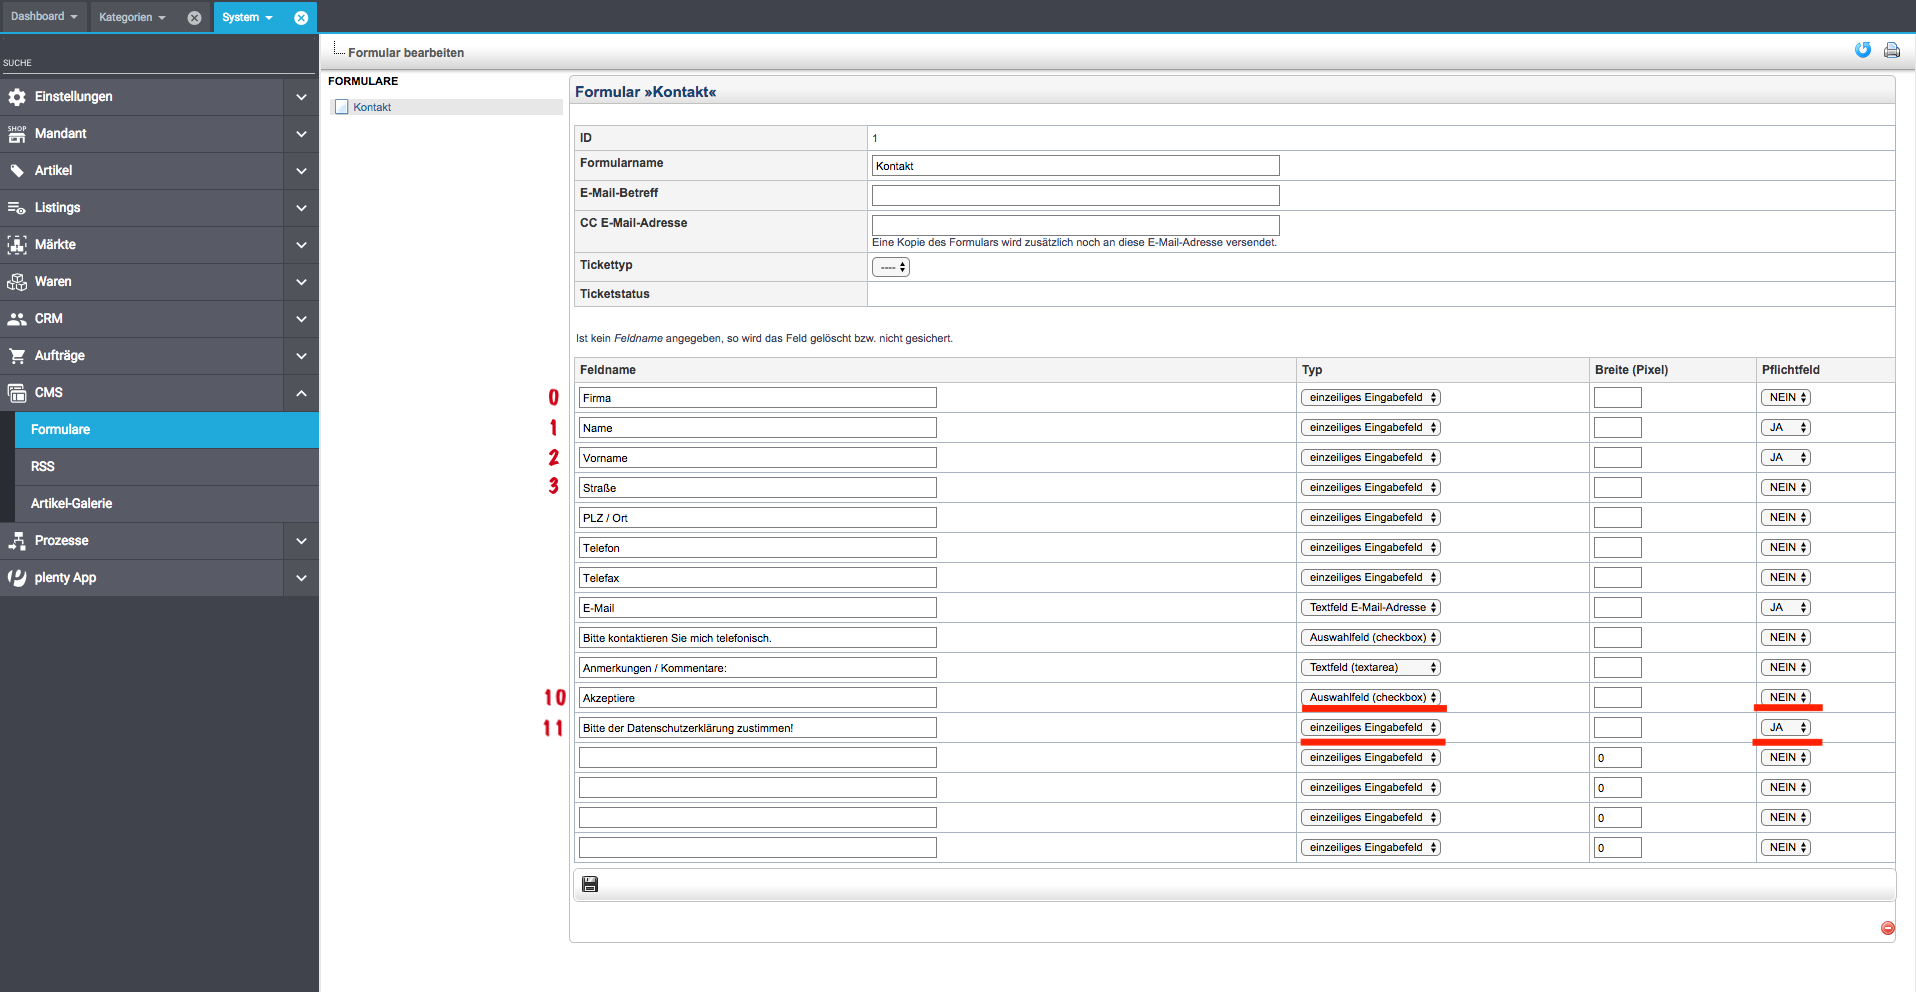Open the Typ dropdown for Telefon row
Image resolution: width=1916 pixels, height=992 pixels.
point(1371,548)
